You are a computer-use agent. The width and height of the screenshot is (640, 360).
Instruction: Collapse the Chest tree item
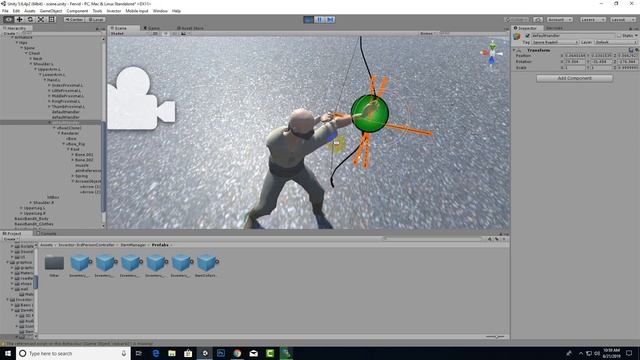(x=27, y=53)
